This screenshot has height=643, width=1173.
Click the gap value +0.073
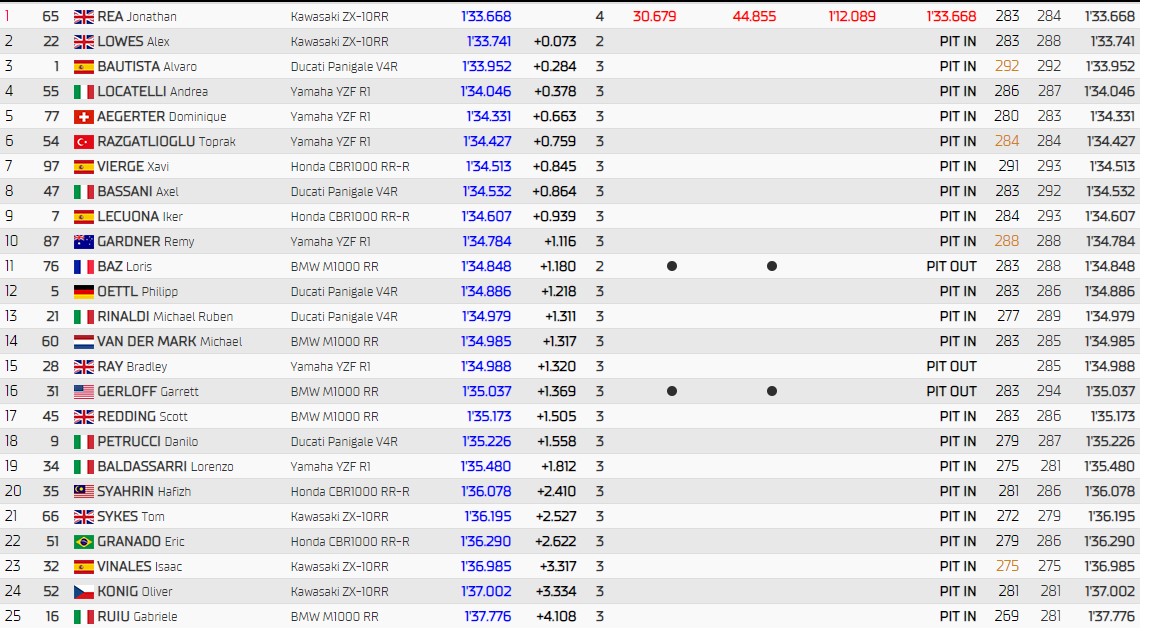click(x=555, y=42)
